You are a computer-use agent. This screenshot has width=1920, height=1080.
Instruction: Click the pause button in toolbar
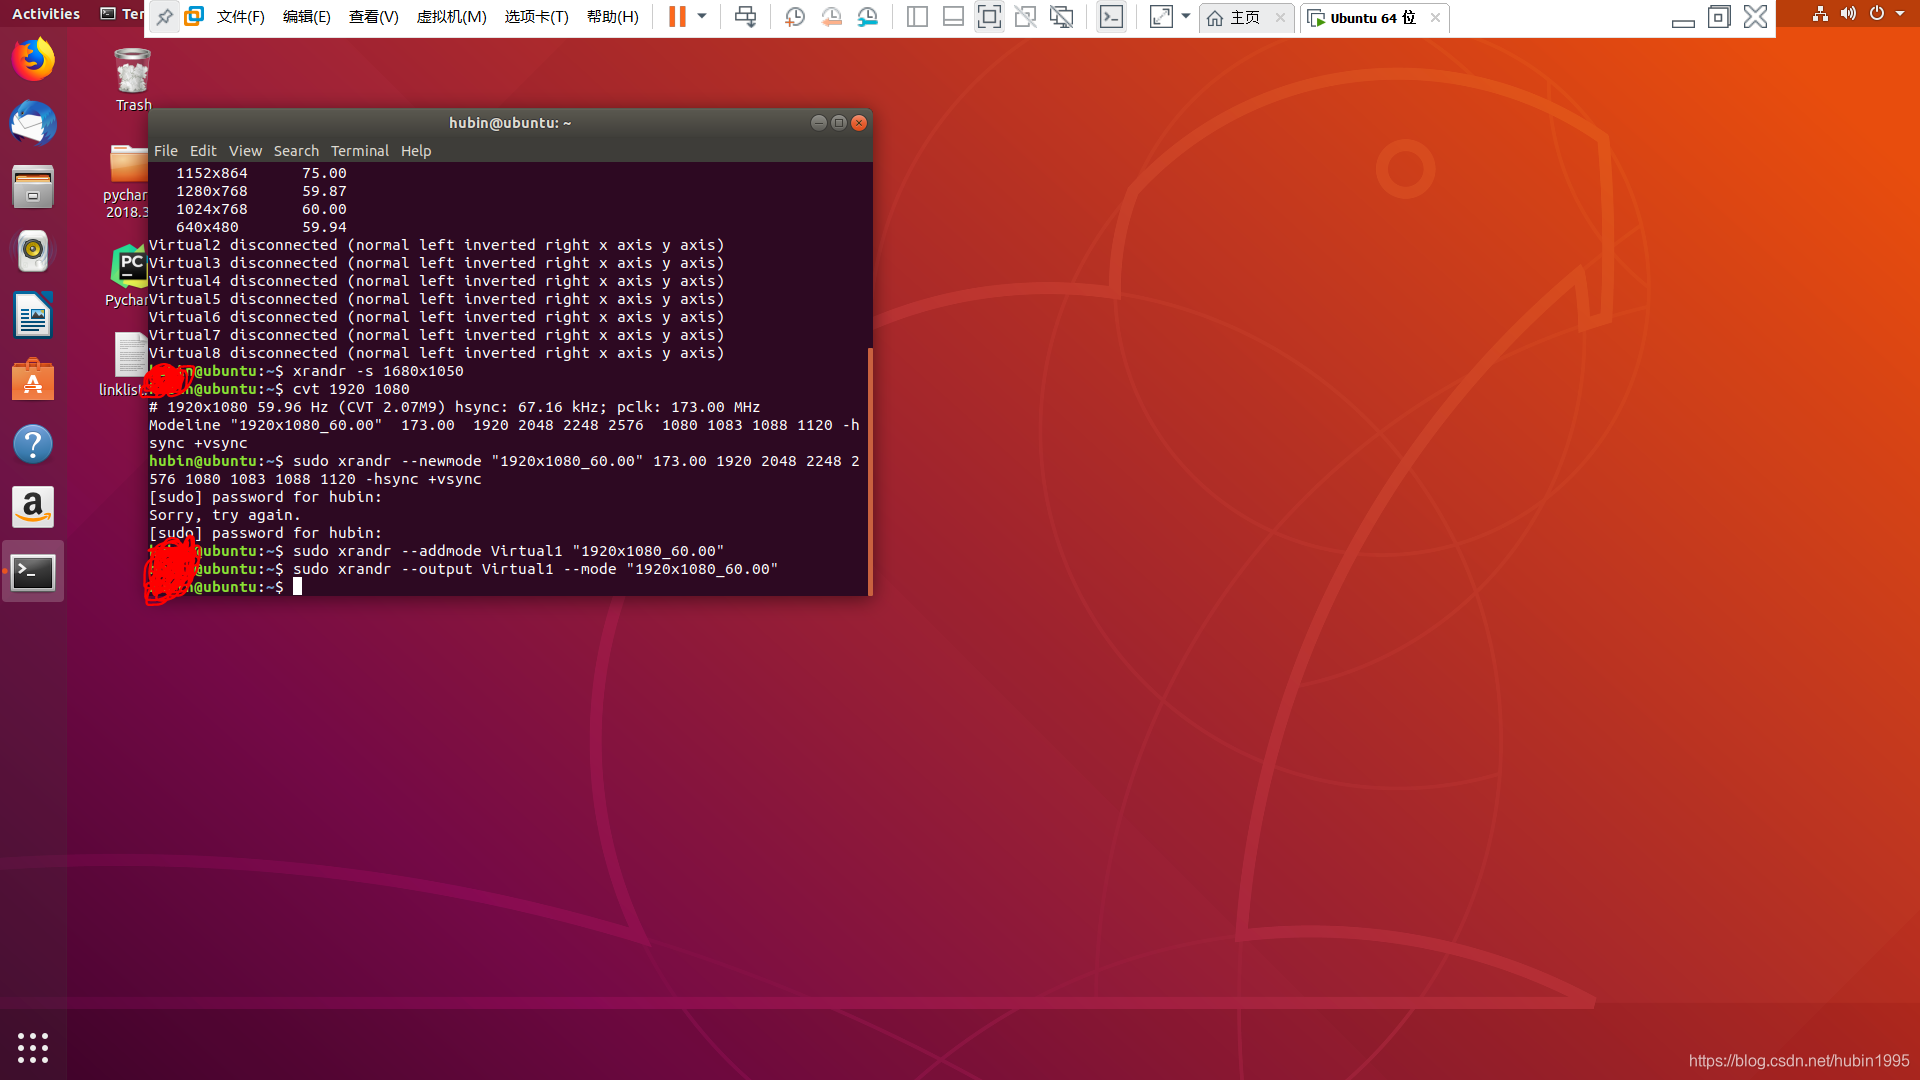click(676, 16)
